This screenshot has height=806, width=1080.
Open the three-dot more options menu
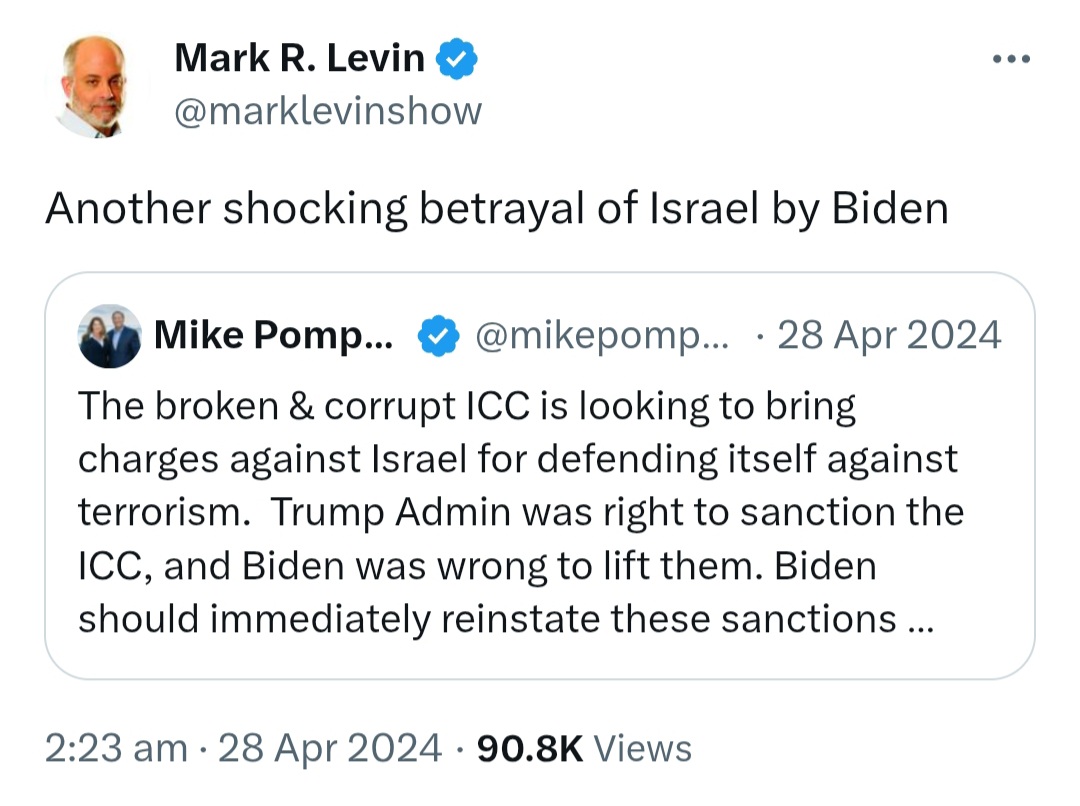tap(1011, 59)
